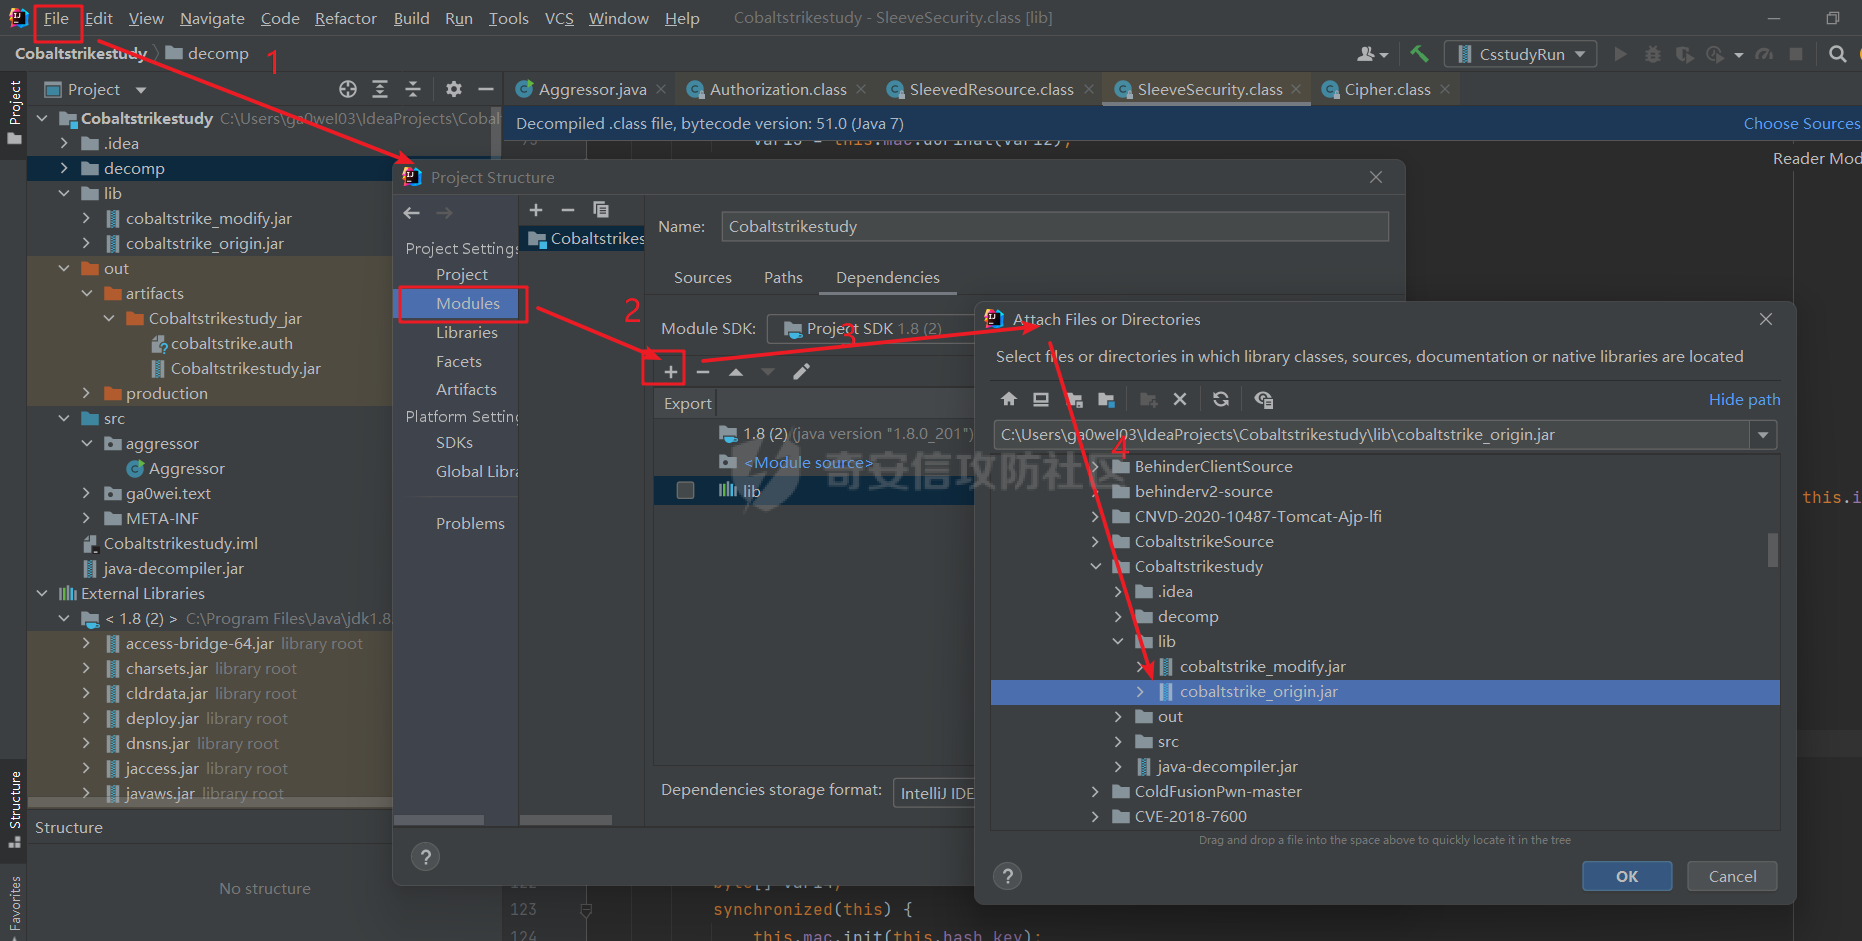1862x941 pixels.
Task: Remove selected dependency minus icon
Action: [703, 372]
